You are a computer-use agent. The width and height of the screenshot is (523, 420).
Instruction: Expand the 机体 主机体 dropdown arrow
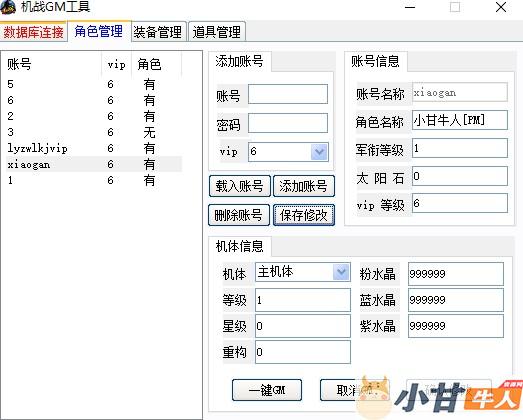click(x=341, y=272)
